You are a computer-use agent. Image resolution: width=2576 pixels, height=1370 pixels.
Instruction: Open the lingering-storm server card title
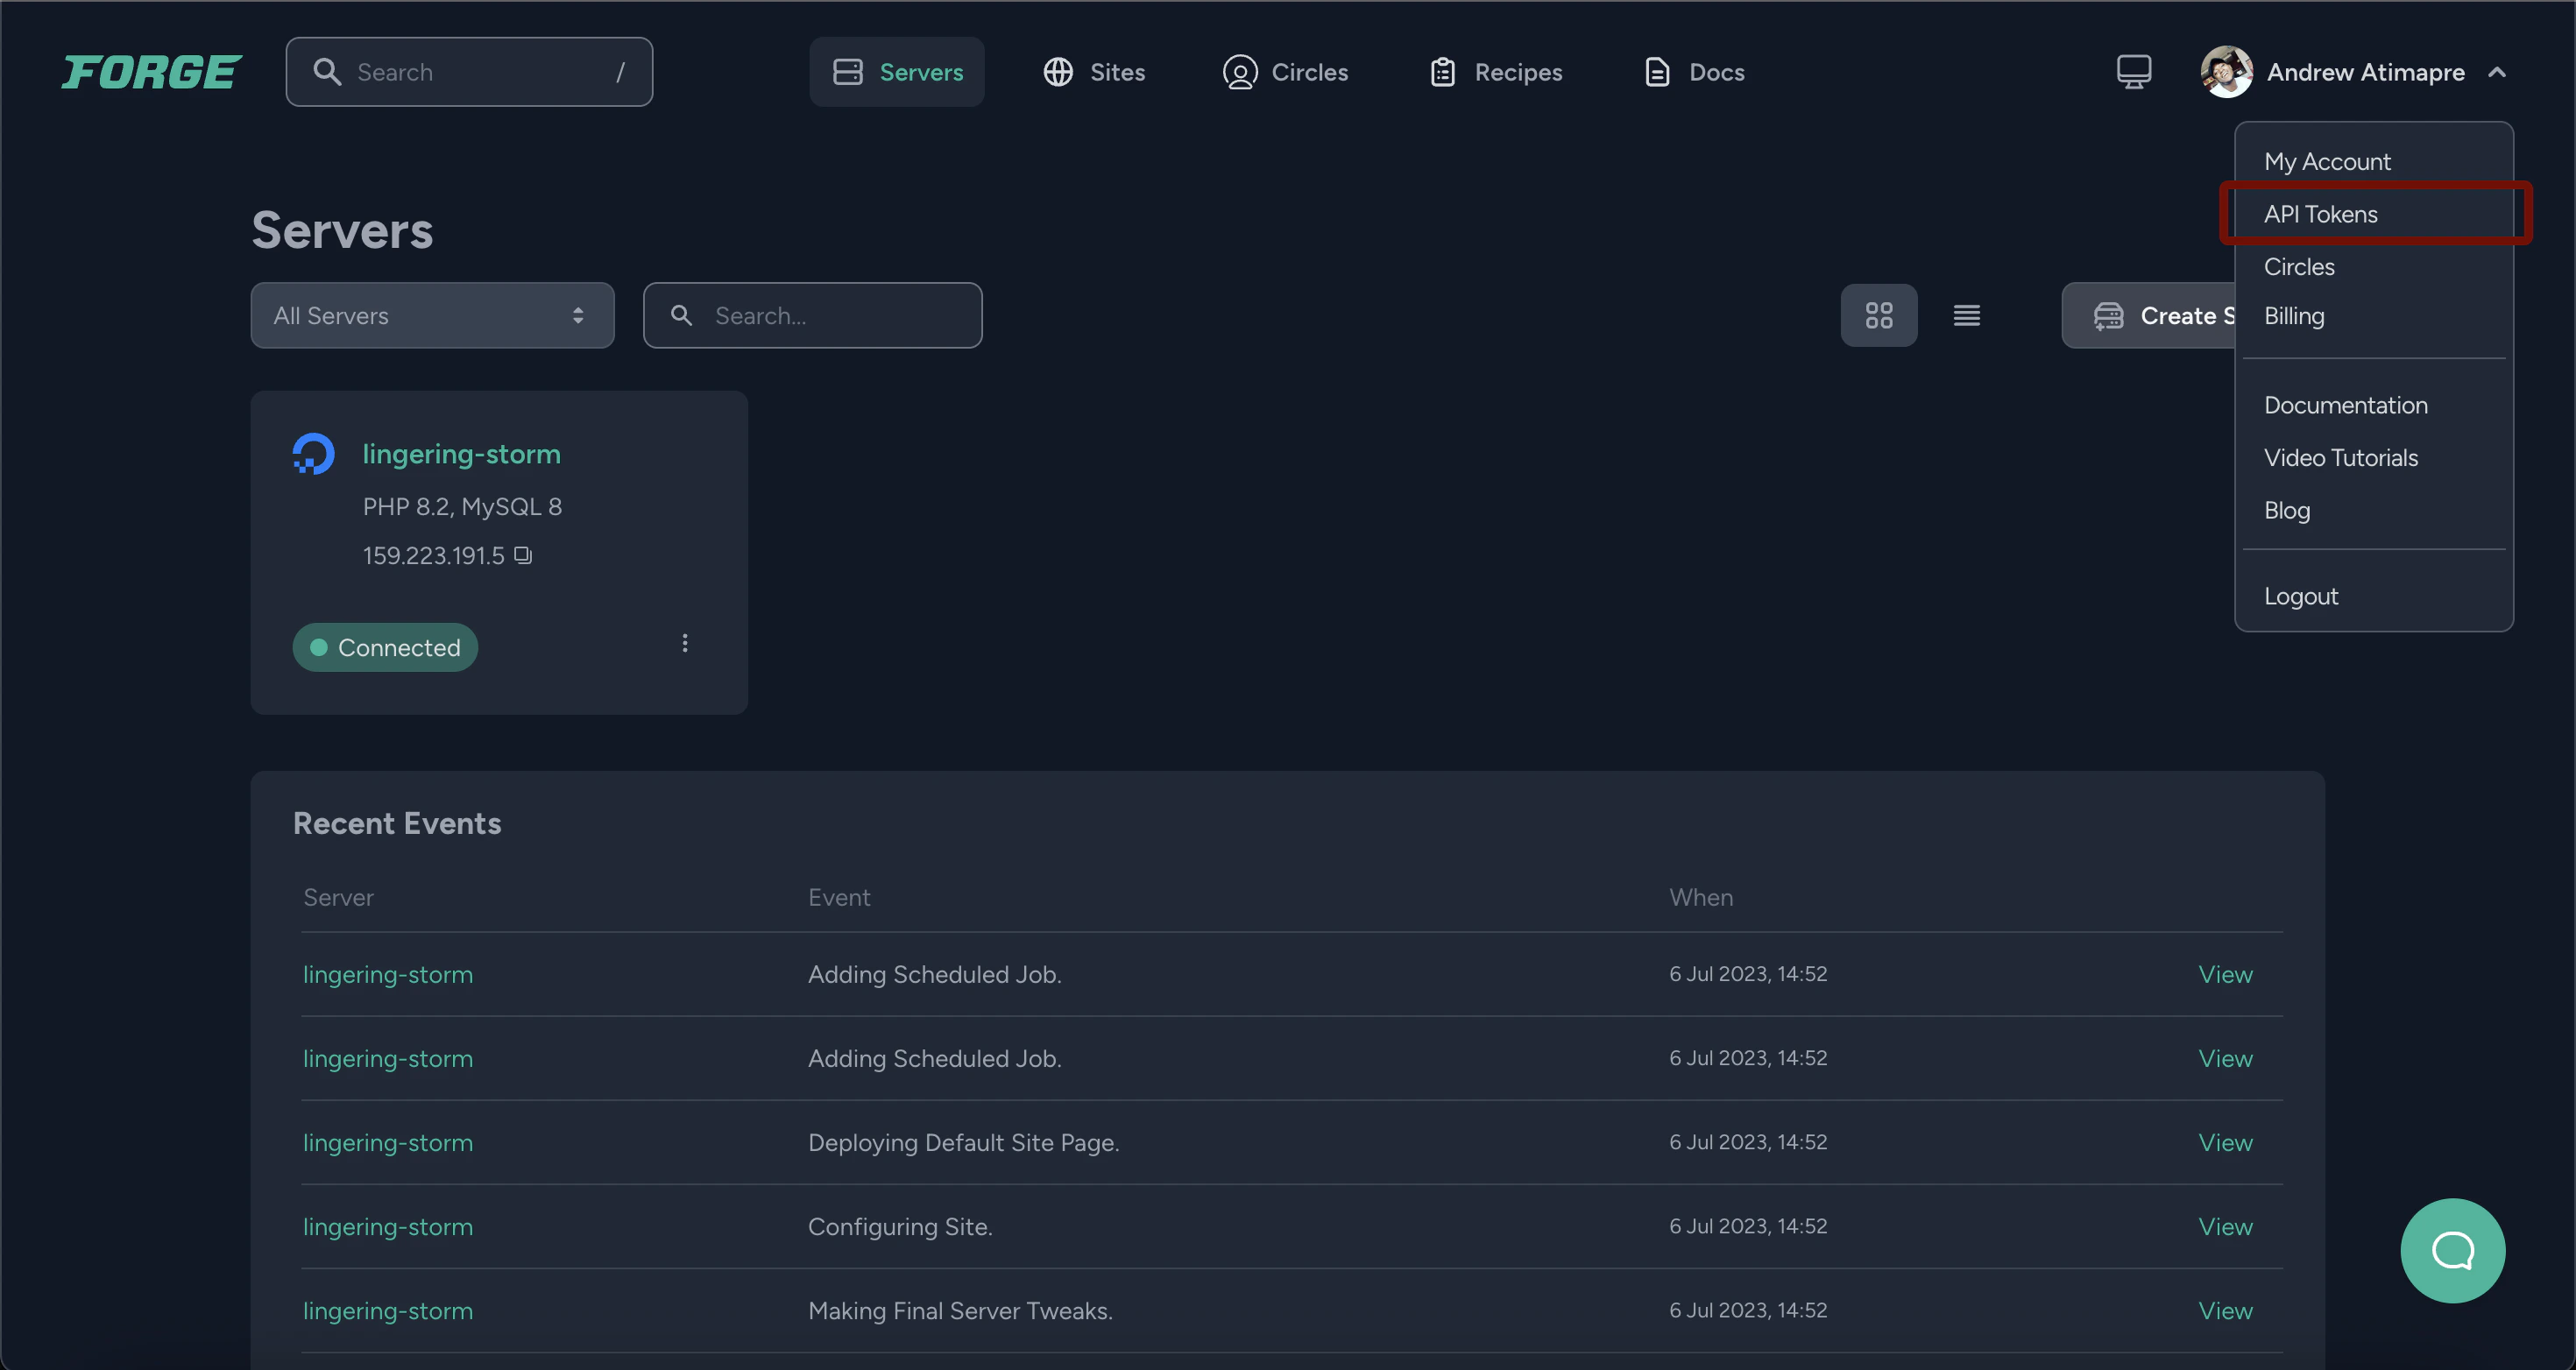tap(461, 454)
